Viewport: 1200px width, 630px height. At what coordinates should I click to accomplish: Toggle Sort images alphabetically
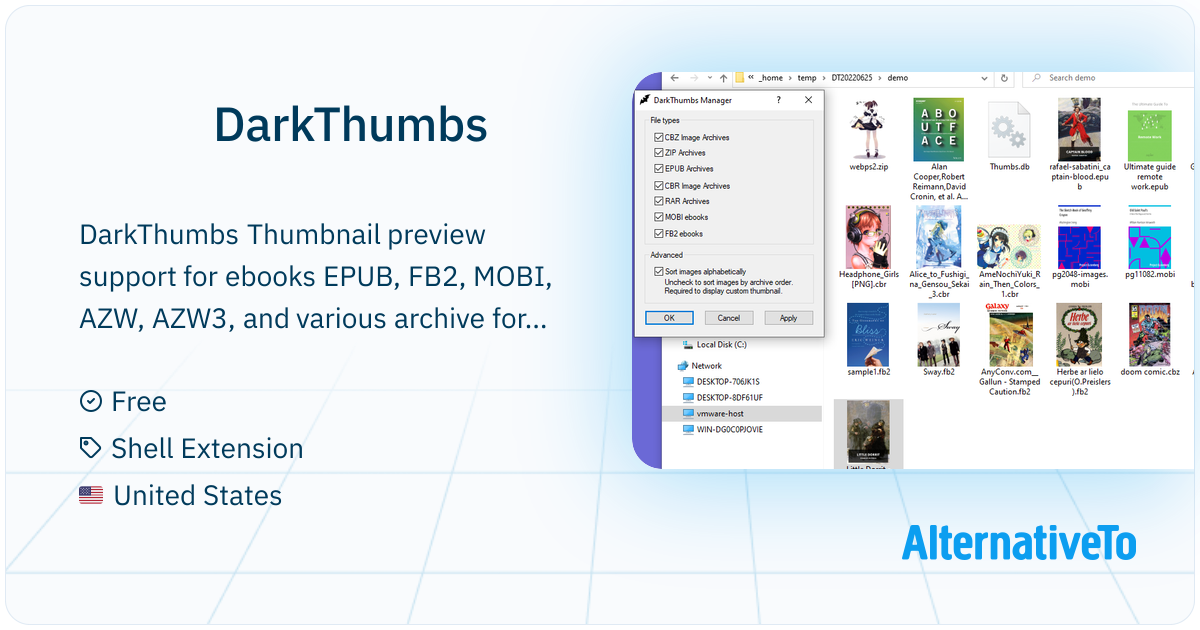pos(658,271)
